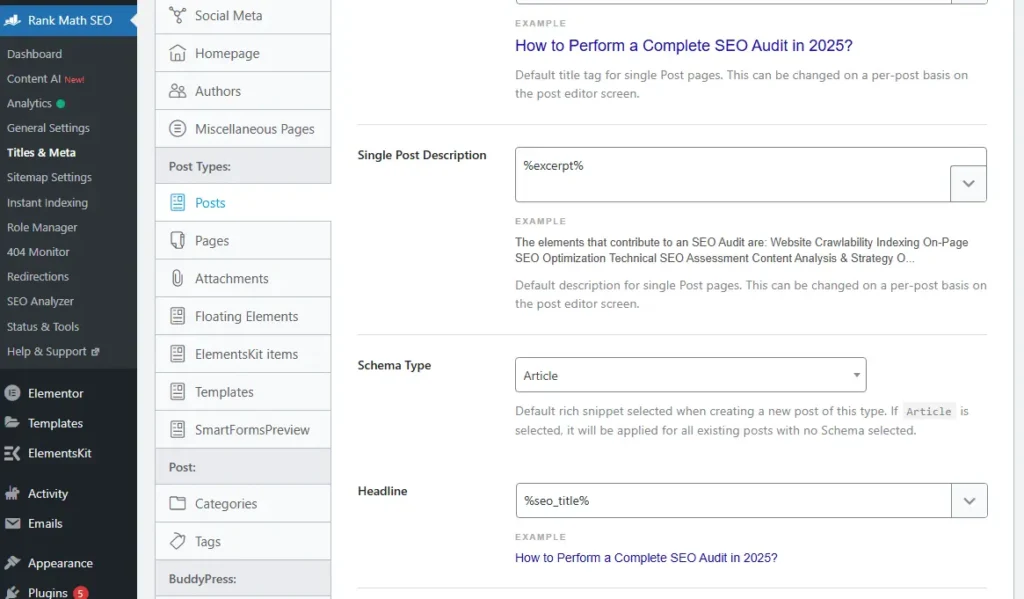Screen dimensions: 1024x599
Task: Open the Categories taxonomy tab
Action: pyautogui.click(x=243, y=503)
